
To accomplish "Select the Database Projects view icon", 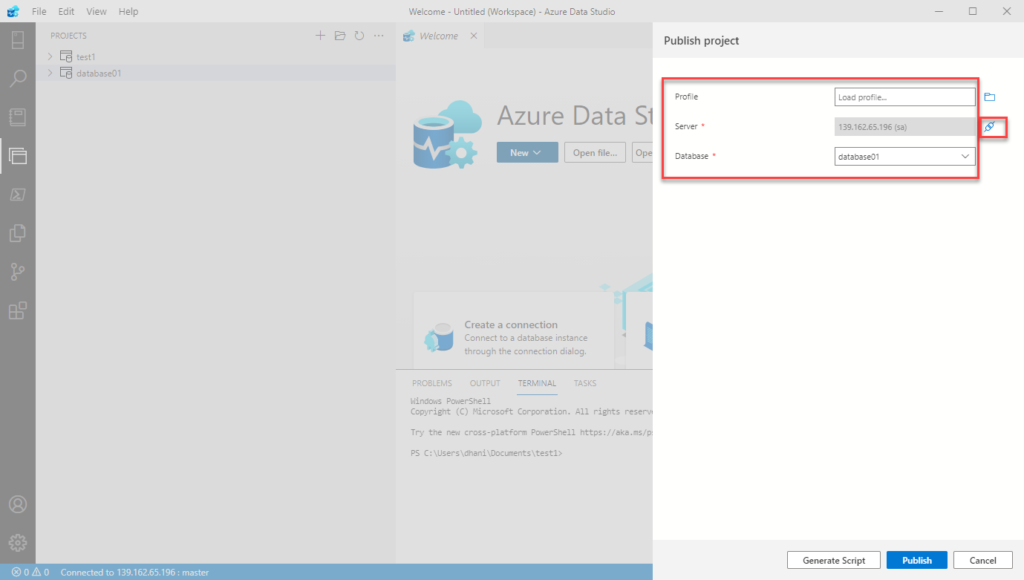I will [x=18, y=155].
